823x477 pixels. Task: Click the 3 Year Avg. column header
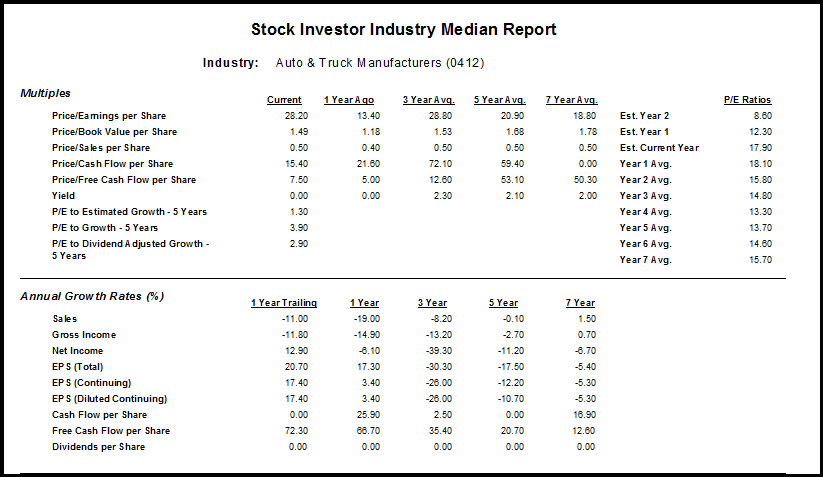pyautogui.click(x=428, y=100)
